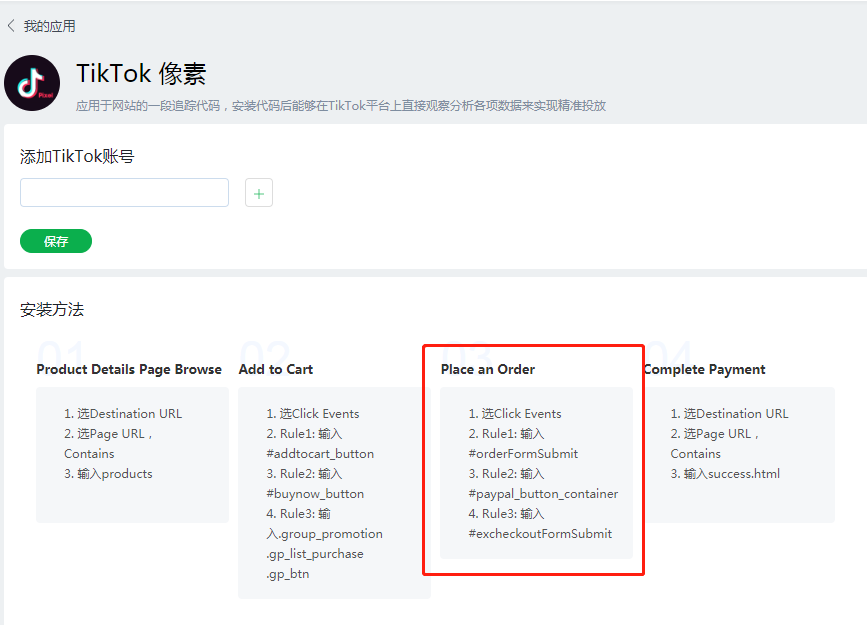Open the 我的应用 breadcrumb link
This screenshot has height=625, width=867.
(49, 26)
